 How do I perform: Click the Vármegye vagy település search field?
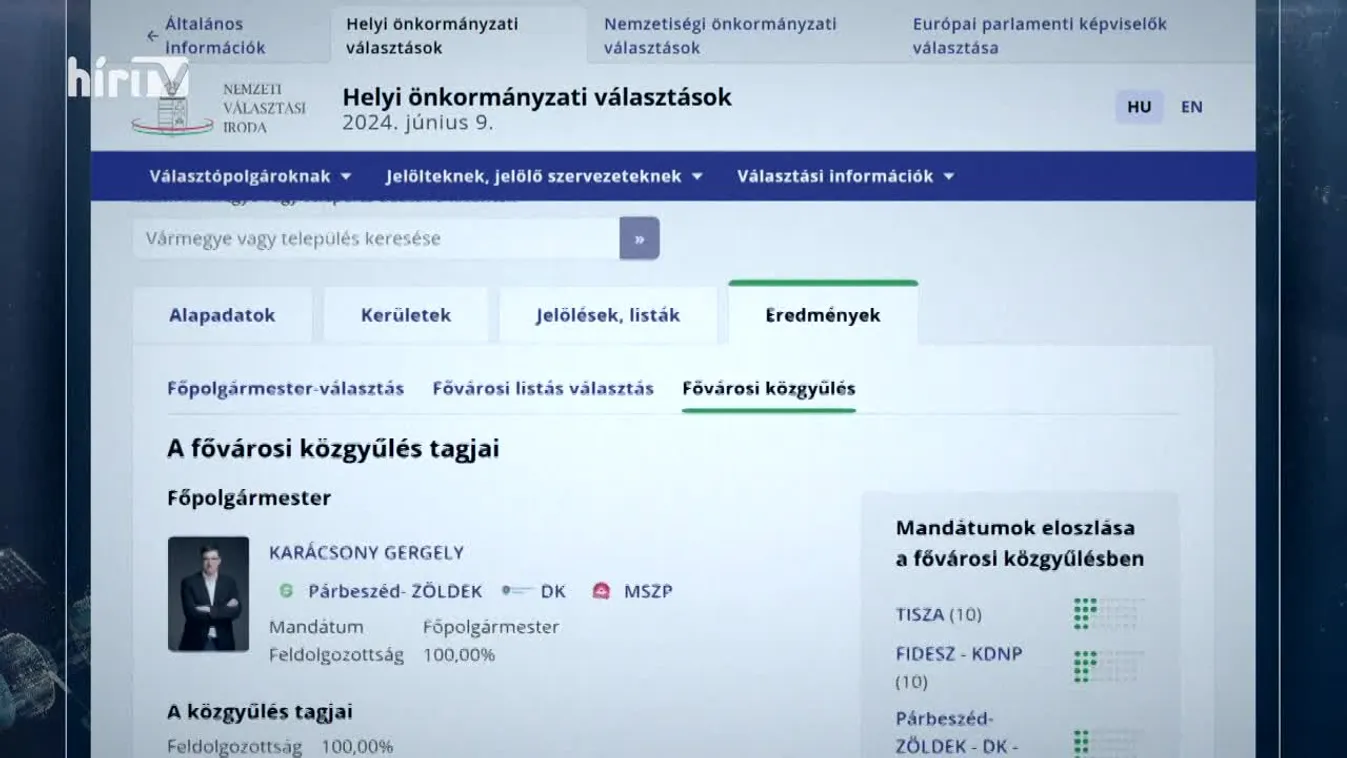(376, 239)
